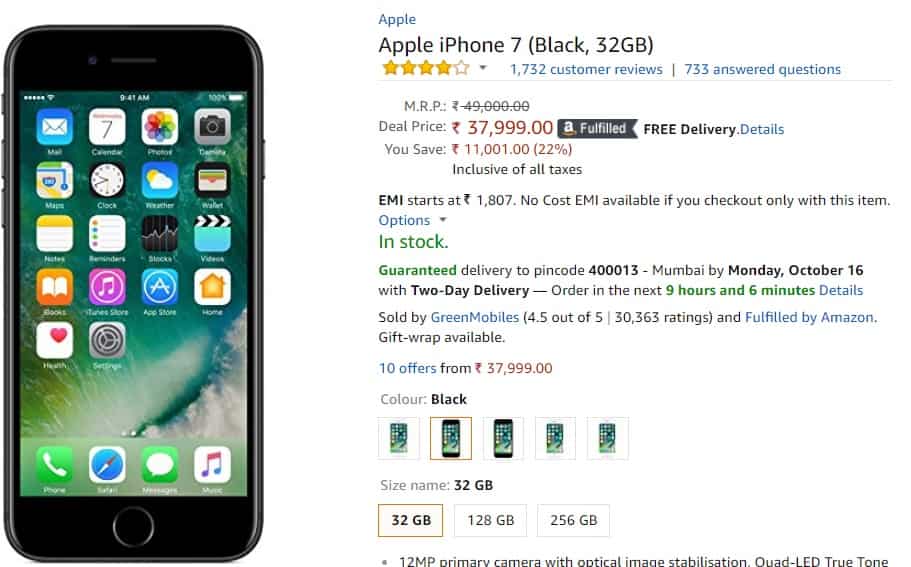Screen dimensions: 911x567
Task: Open the Apple brand link
Action: click(397, 19)
